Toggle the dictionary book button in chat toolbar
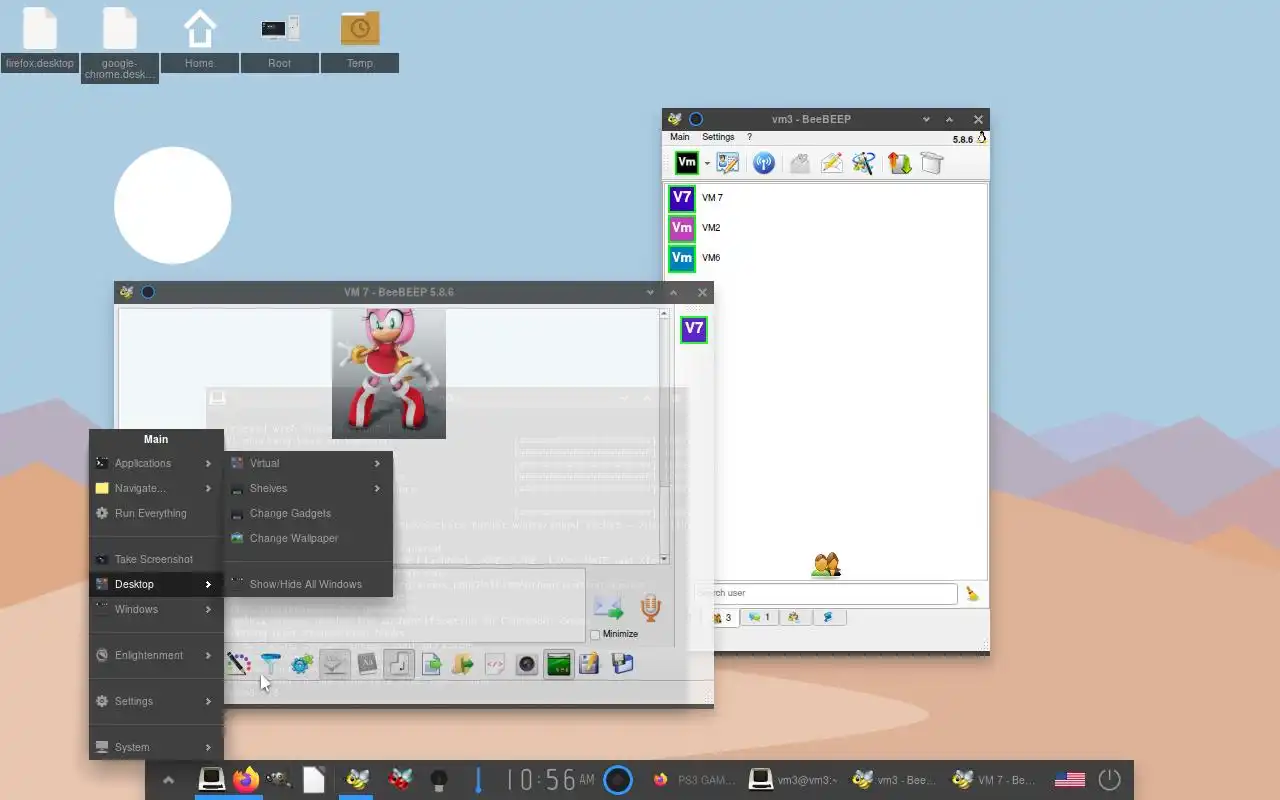This screenshot has height=800, width=1280. (x=367, y=664)
